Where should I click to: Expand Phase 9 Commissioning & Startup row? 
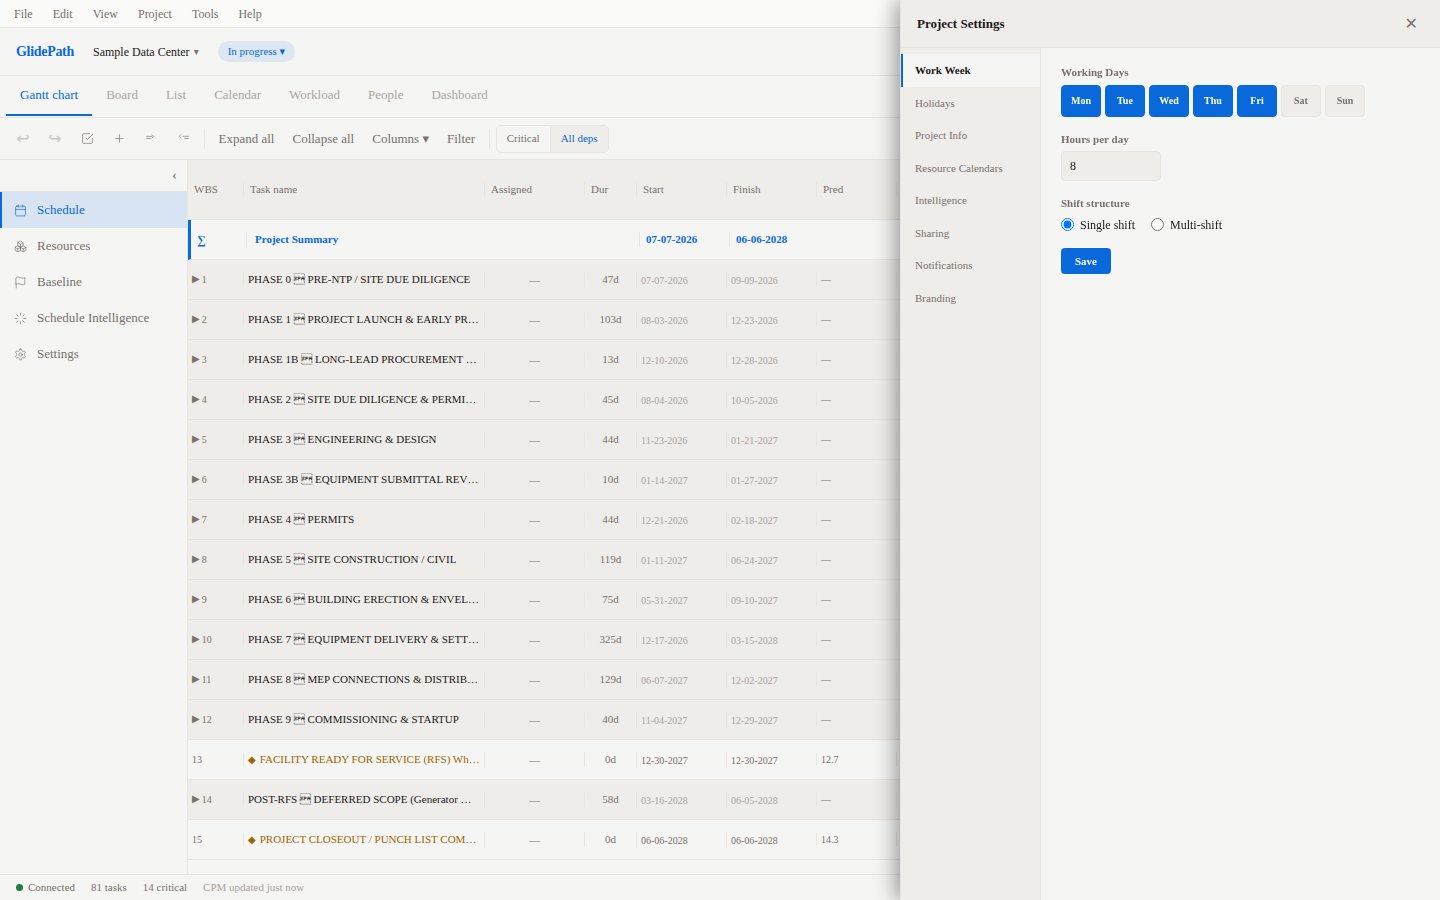(196, 720)
